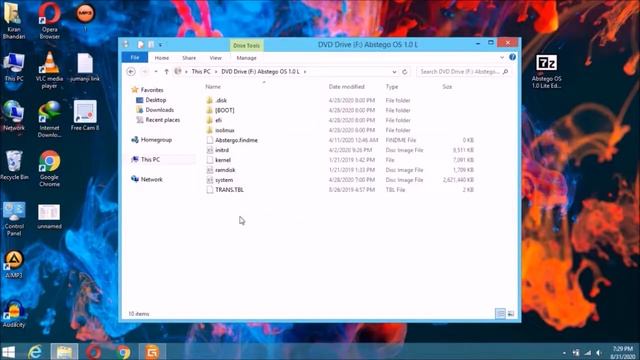The width and height of the screenshot is (640, 360).
Task: Click the Windows Start button
Action: (9, 352)
